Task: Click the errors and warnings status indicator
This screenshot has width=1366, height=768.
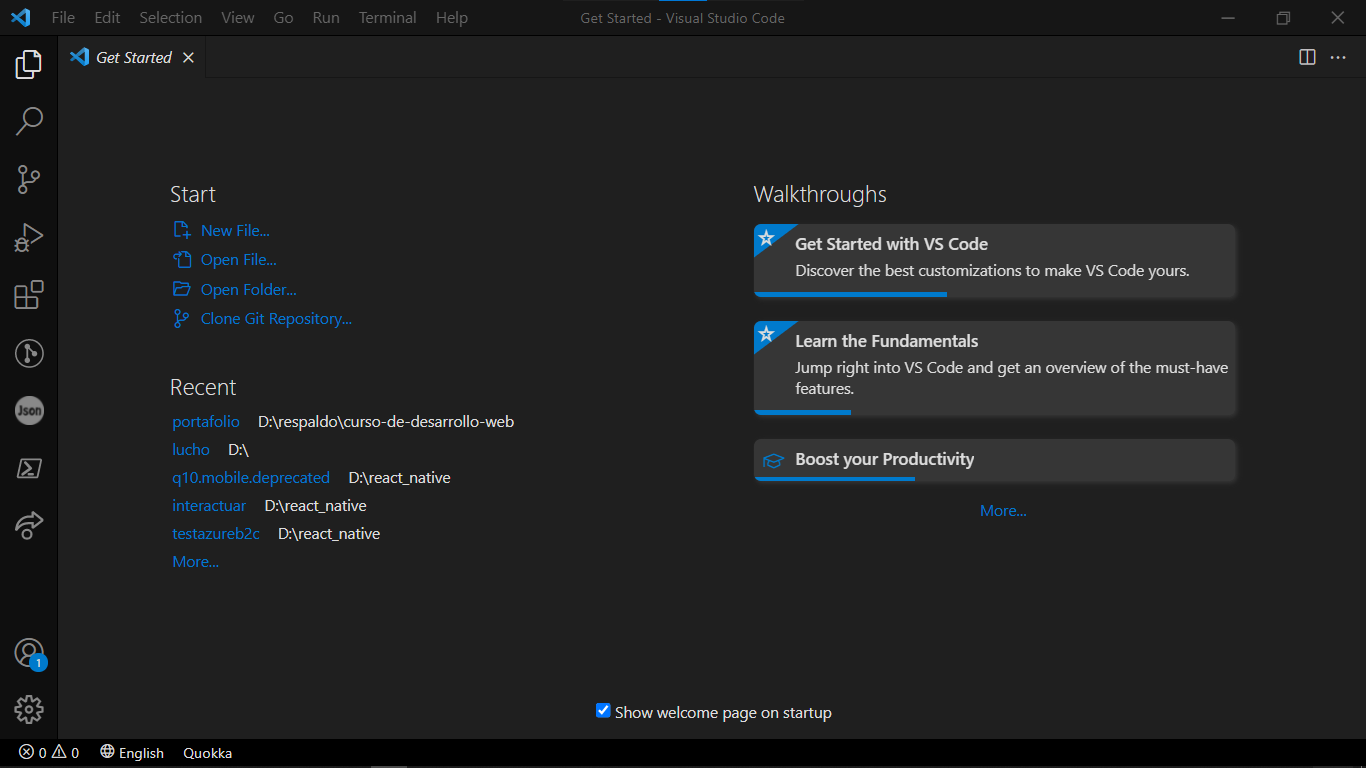Action: point(49,753)
